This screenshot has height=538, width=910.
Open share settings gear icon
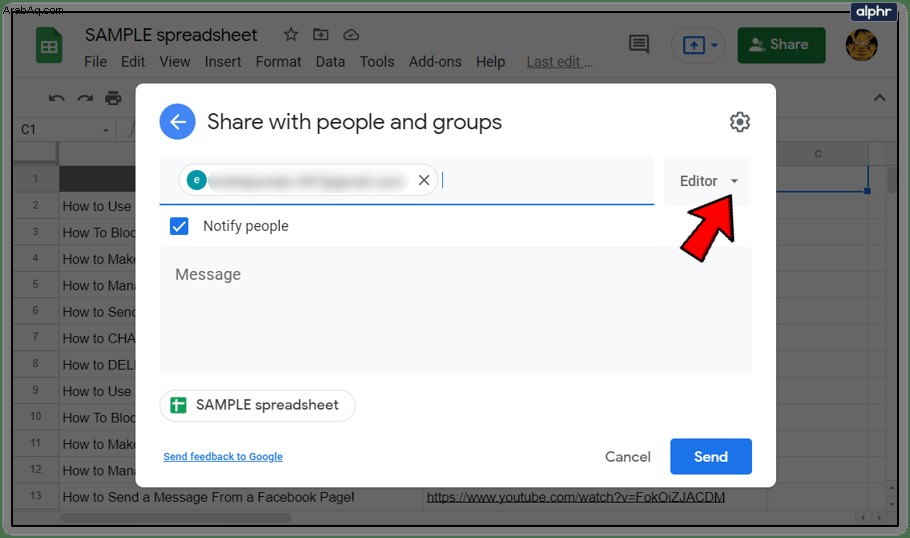(x=739, y=122)
